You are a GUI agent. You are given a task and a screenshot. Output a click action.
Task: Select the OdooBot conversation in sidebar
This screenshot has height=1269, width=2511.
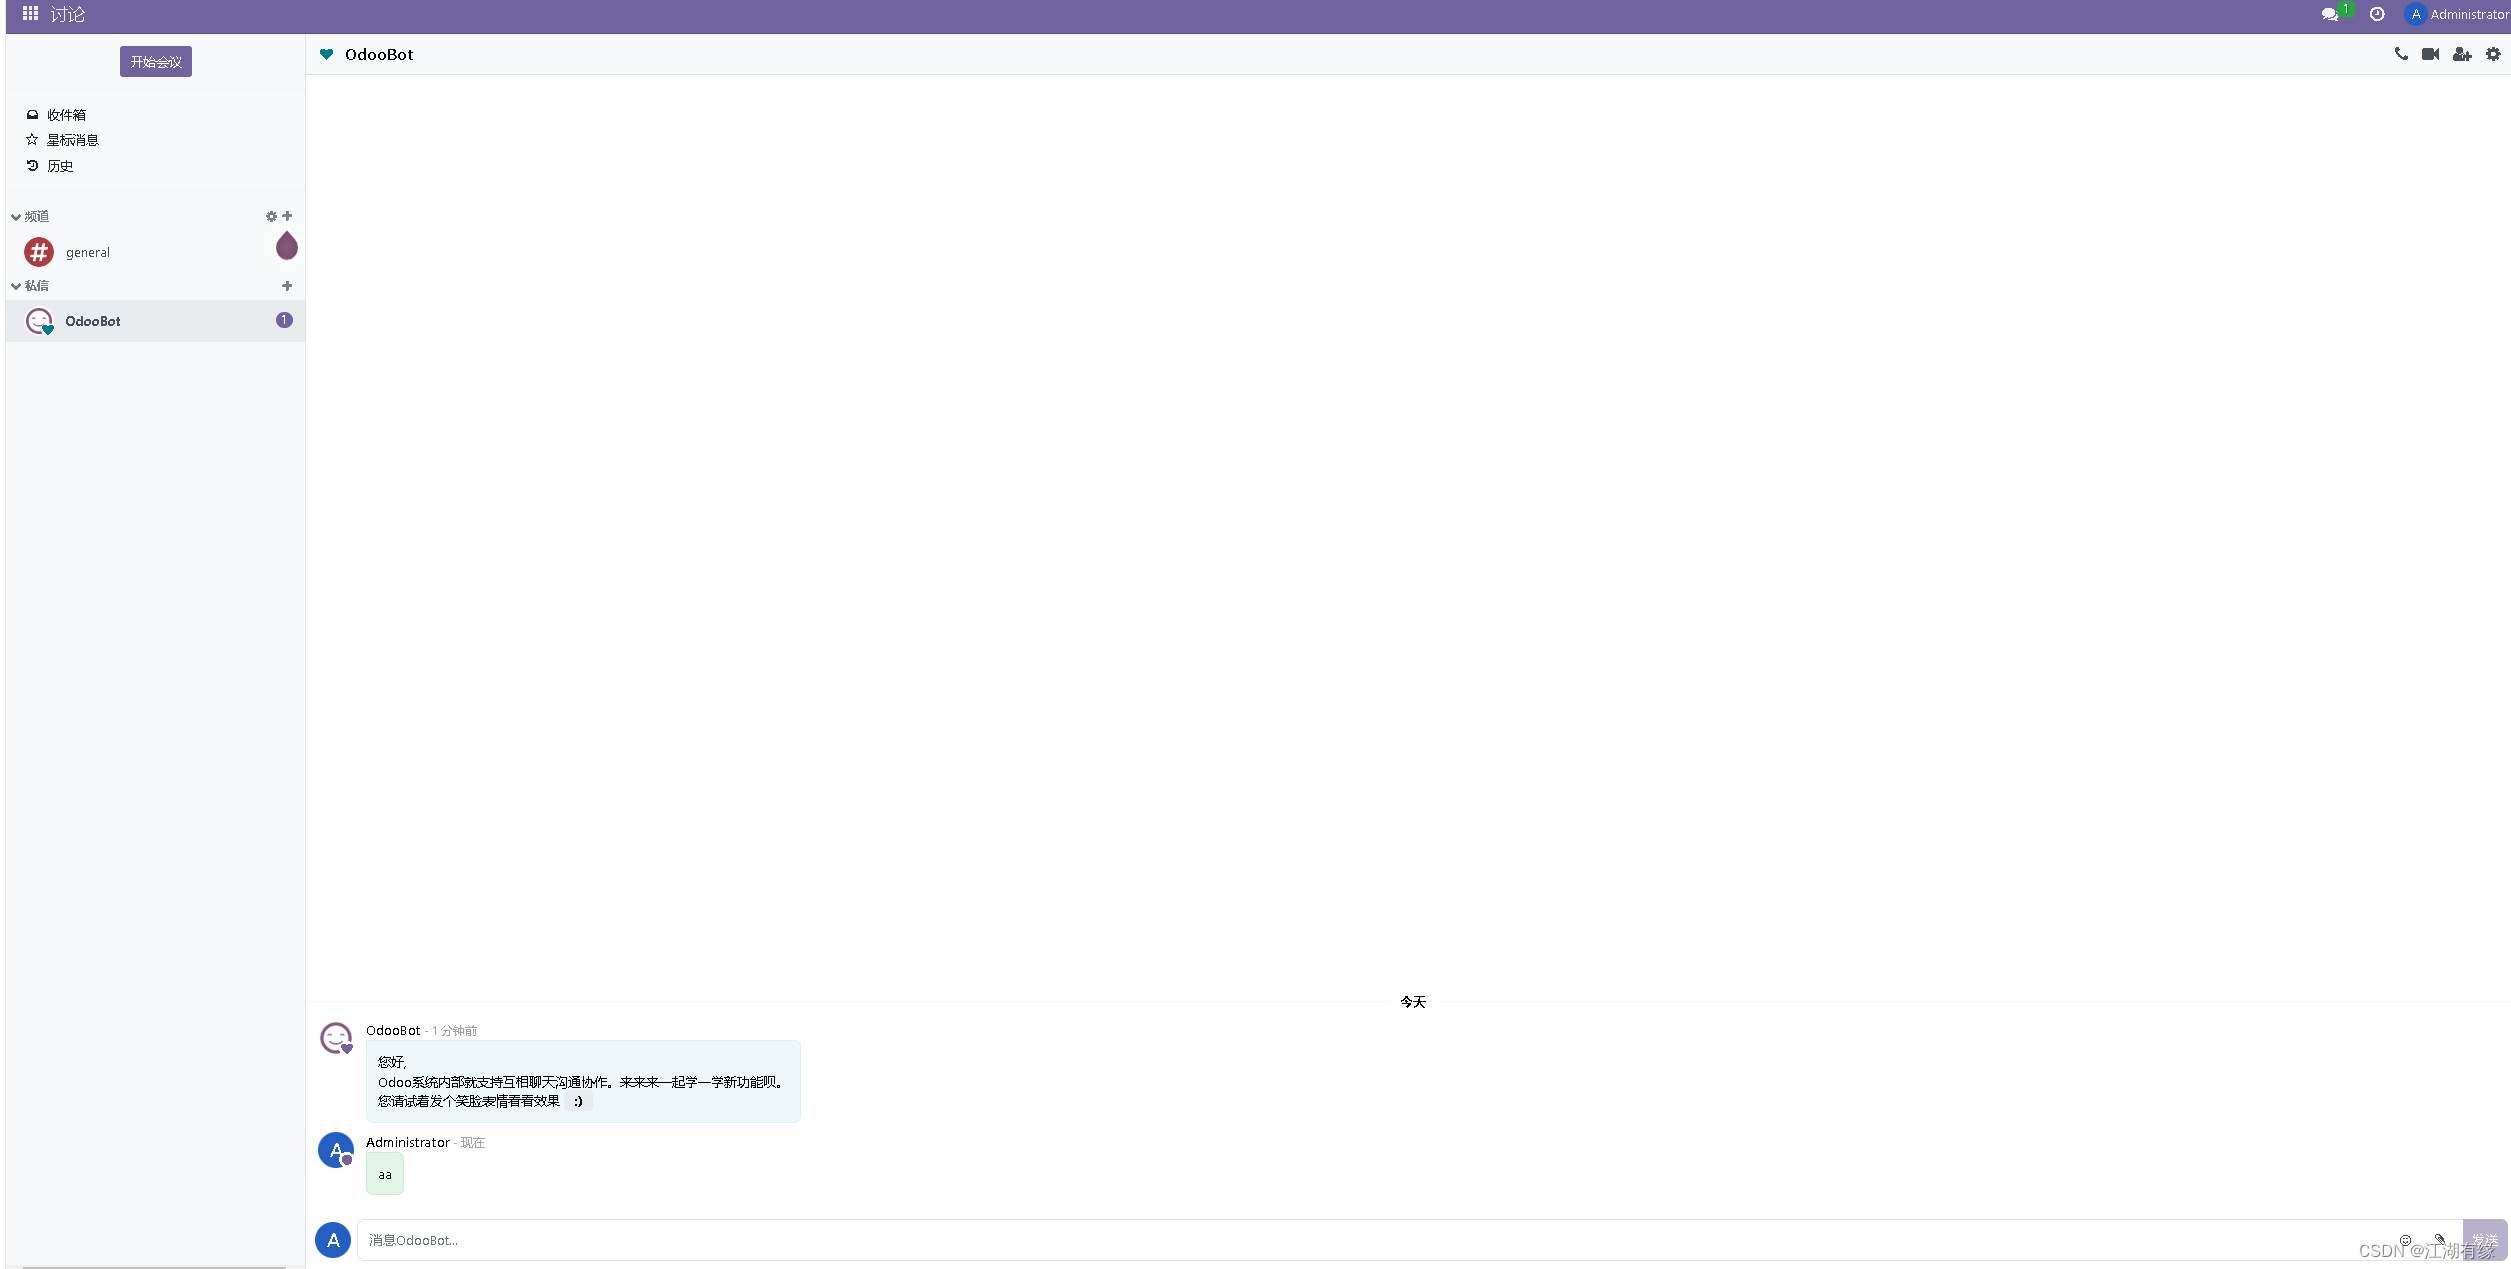coord(155,321)
